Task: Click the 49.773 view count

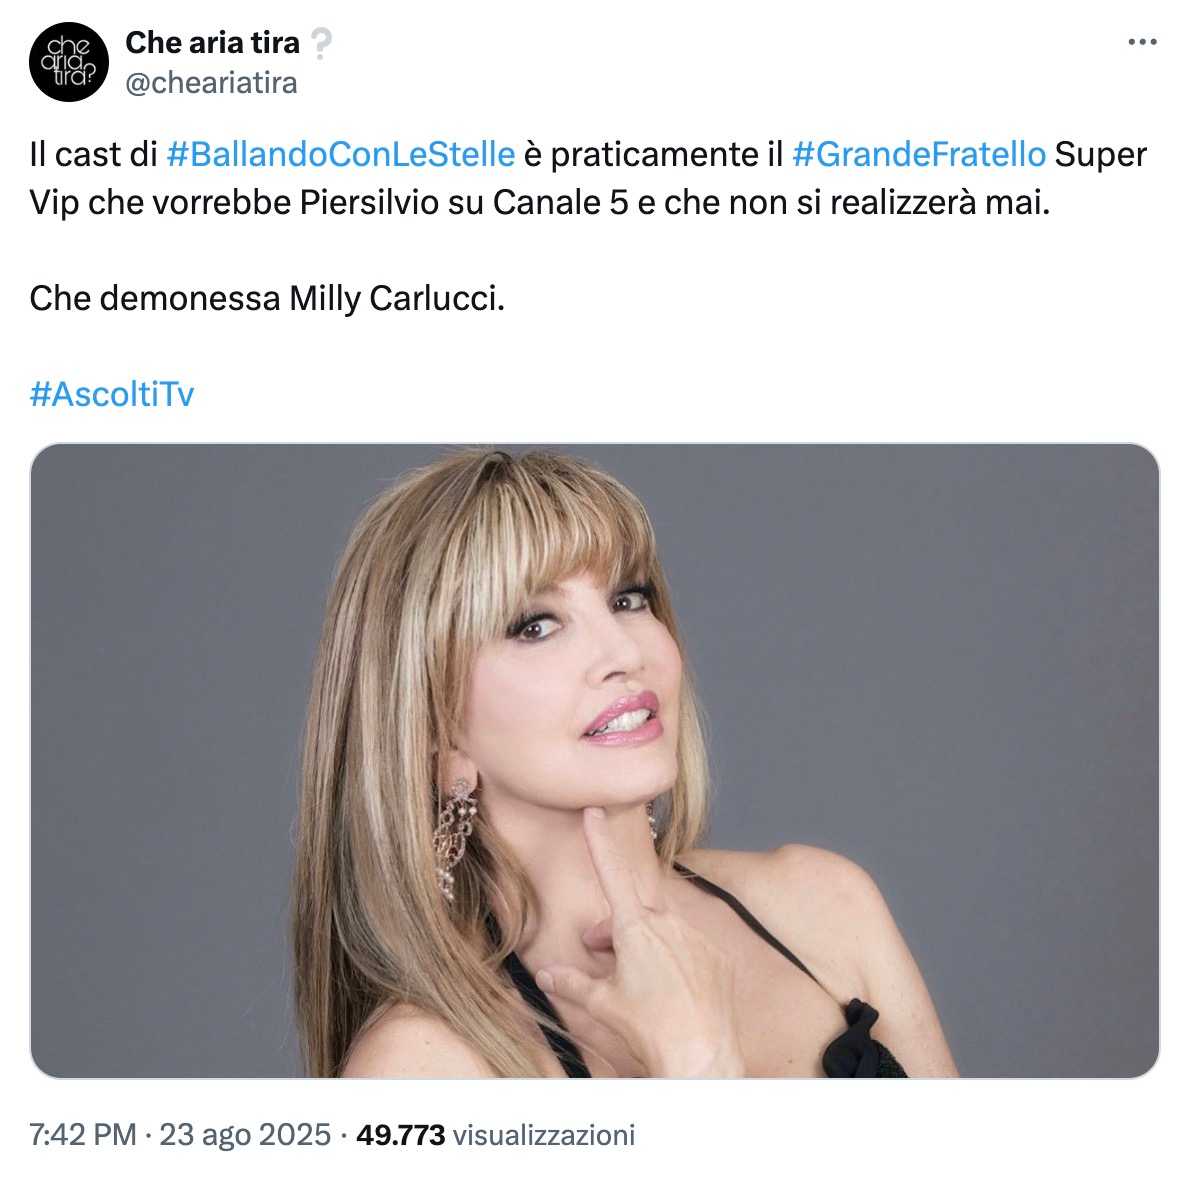Action: [x=400, y=1135]
